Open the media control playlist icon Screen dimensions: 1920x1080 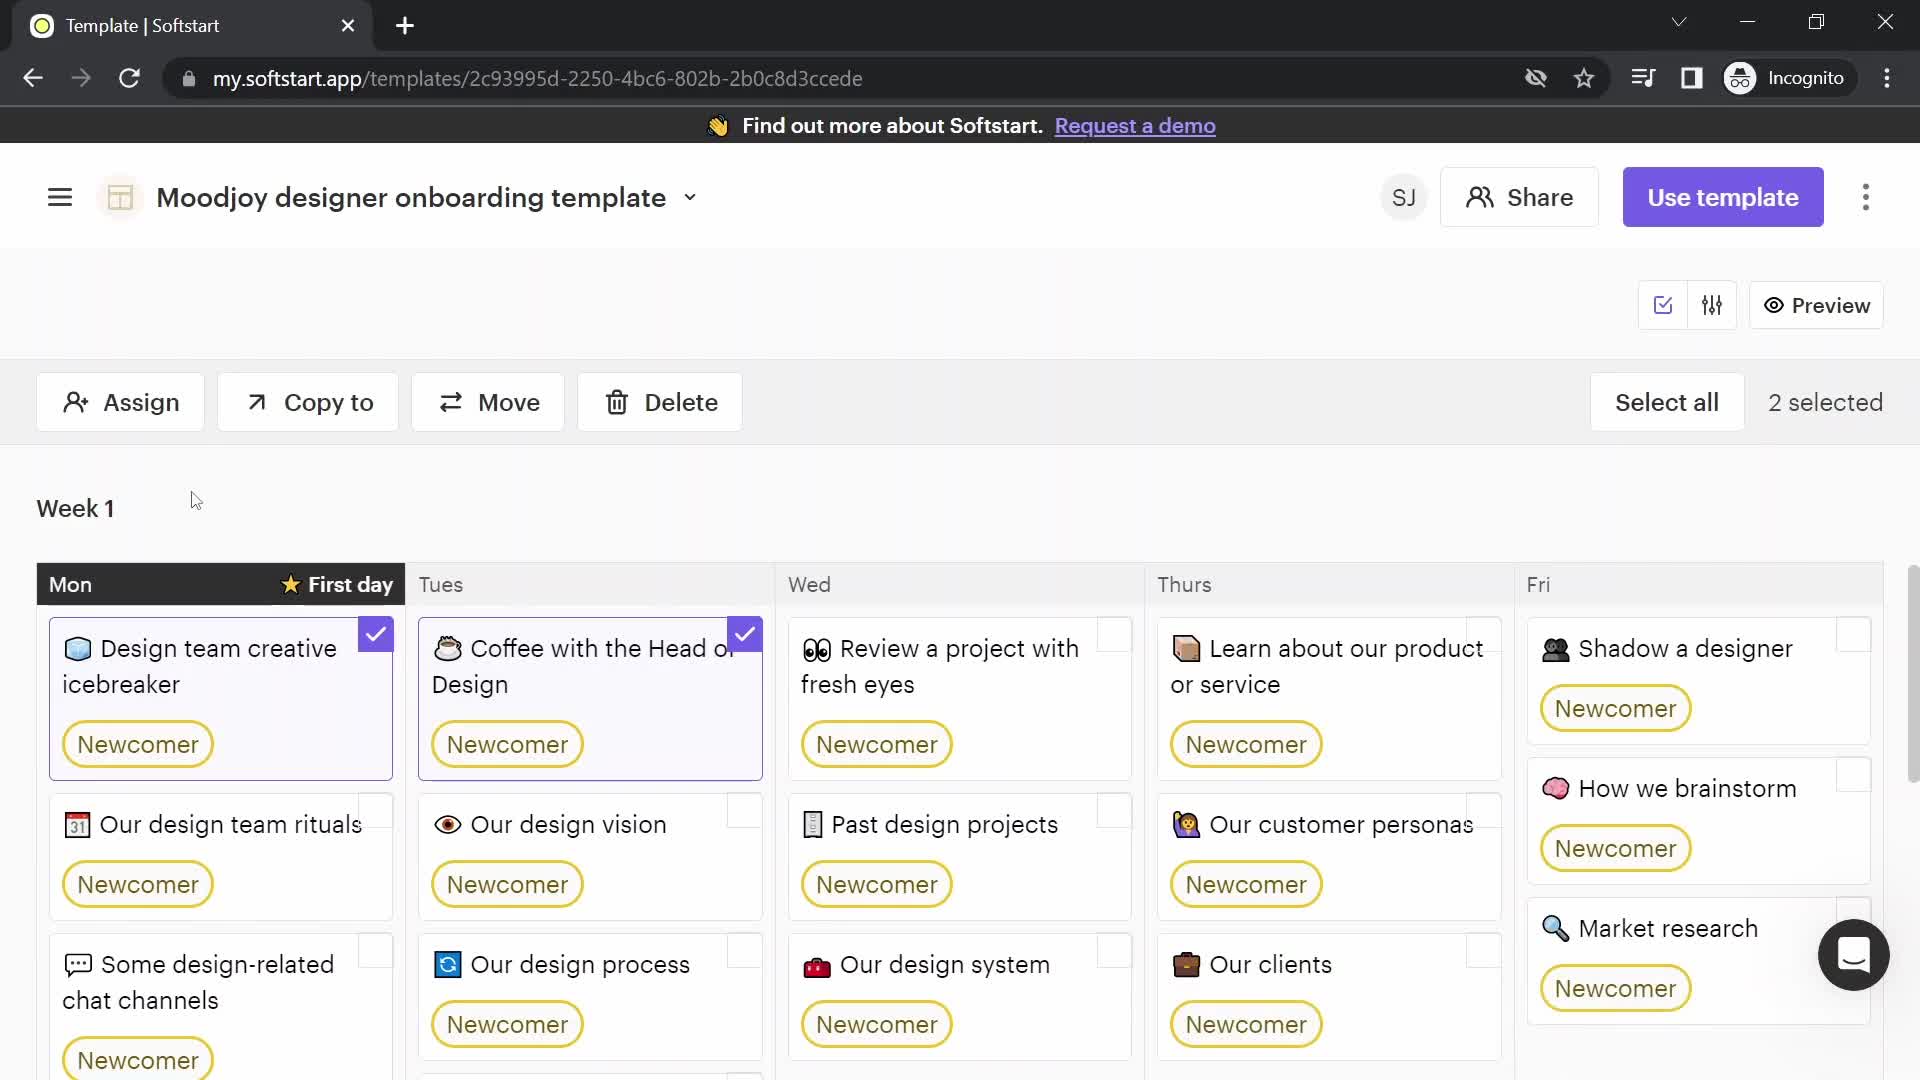[1643, 78]
